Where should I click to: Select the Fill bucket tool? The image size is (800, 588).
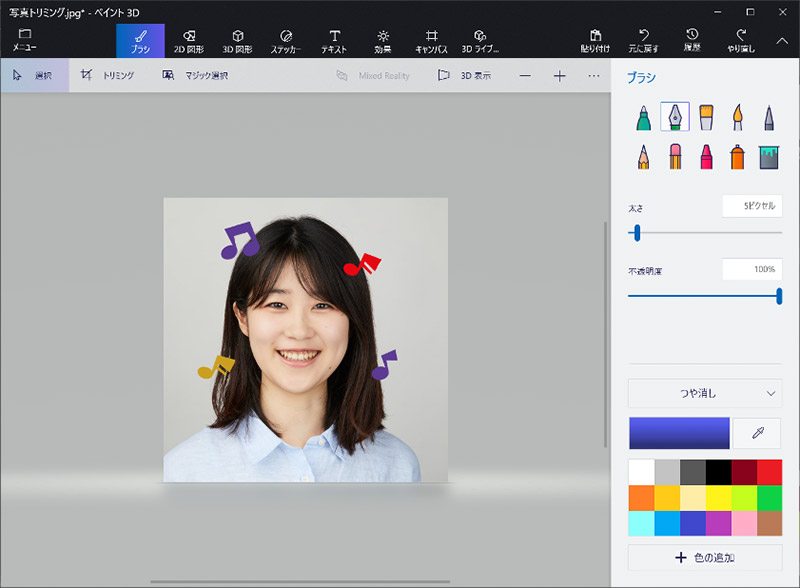tap(768, 156)
